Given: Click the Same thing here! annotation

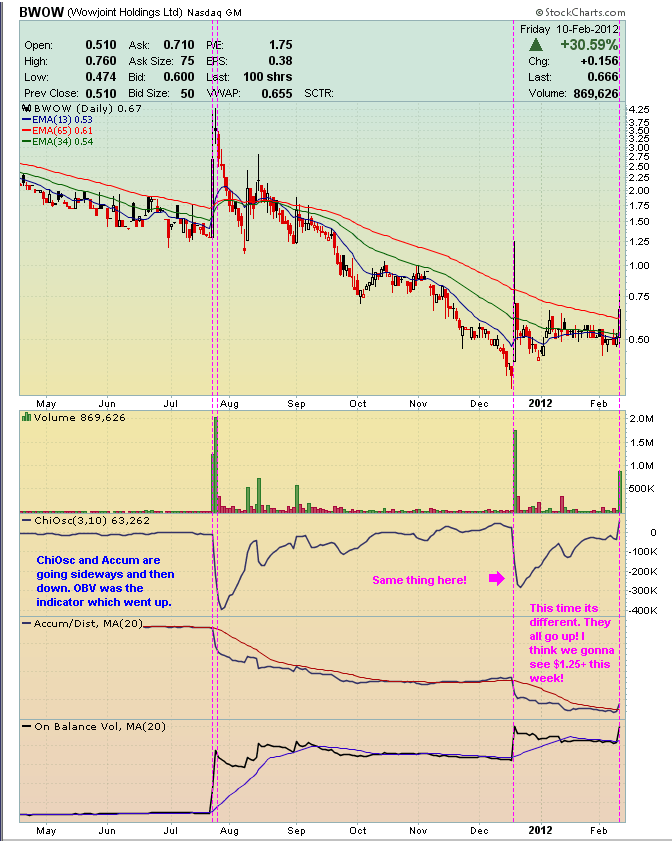Looking at the screenshot, I should (x=419, y=580).
